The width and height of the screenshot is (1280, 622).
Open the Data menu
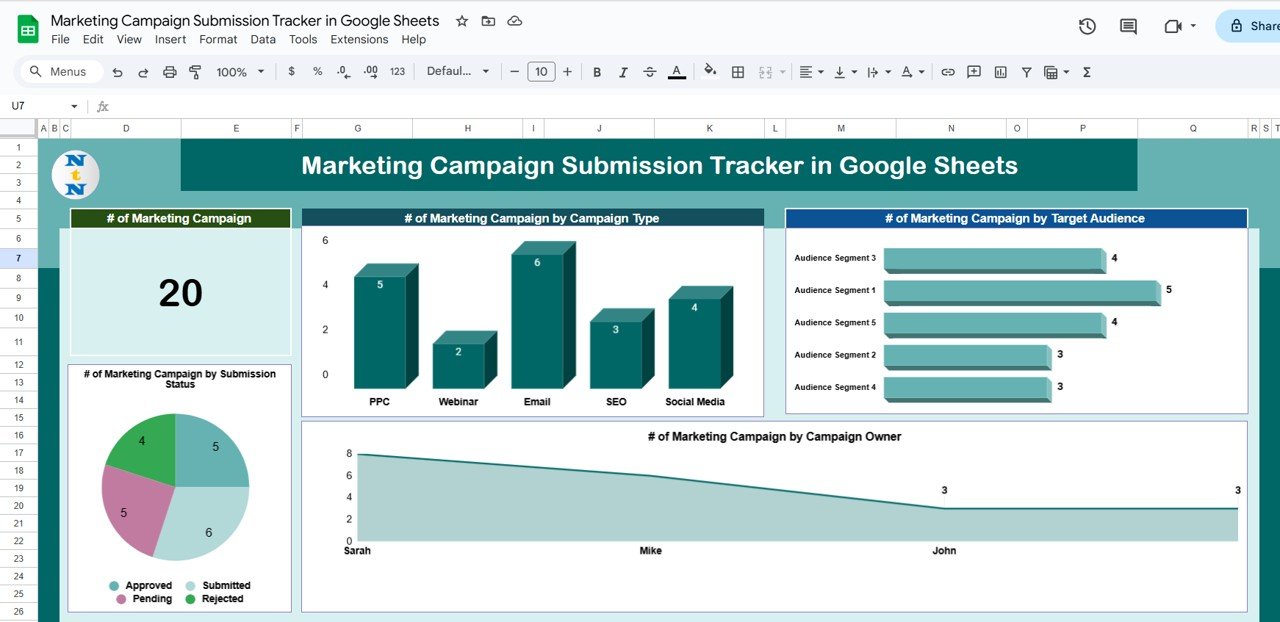point(263,40)
